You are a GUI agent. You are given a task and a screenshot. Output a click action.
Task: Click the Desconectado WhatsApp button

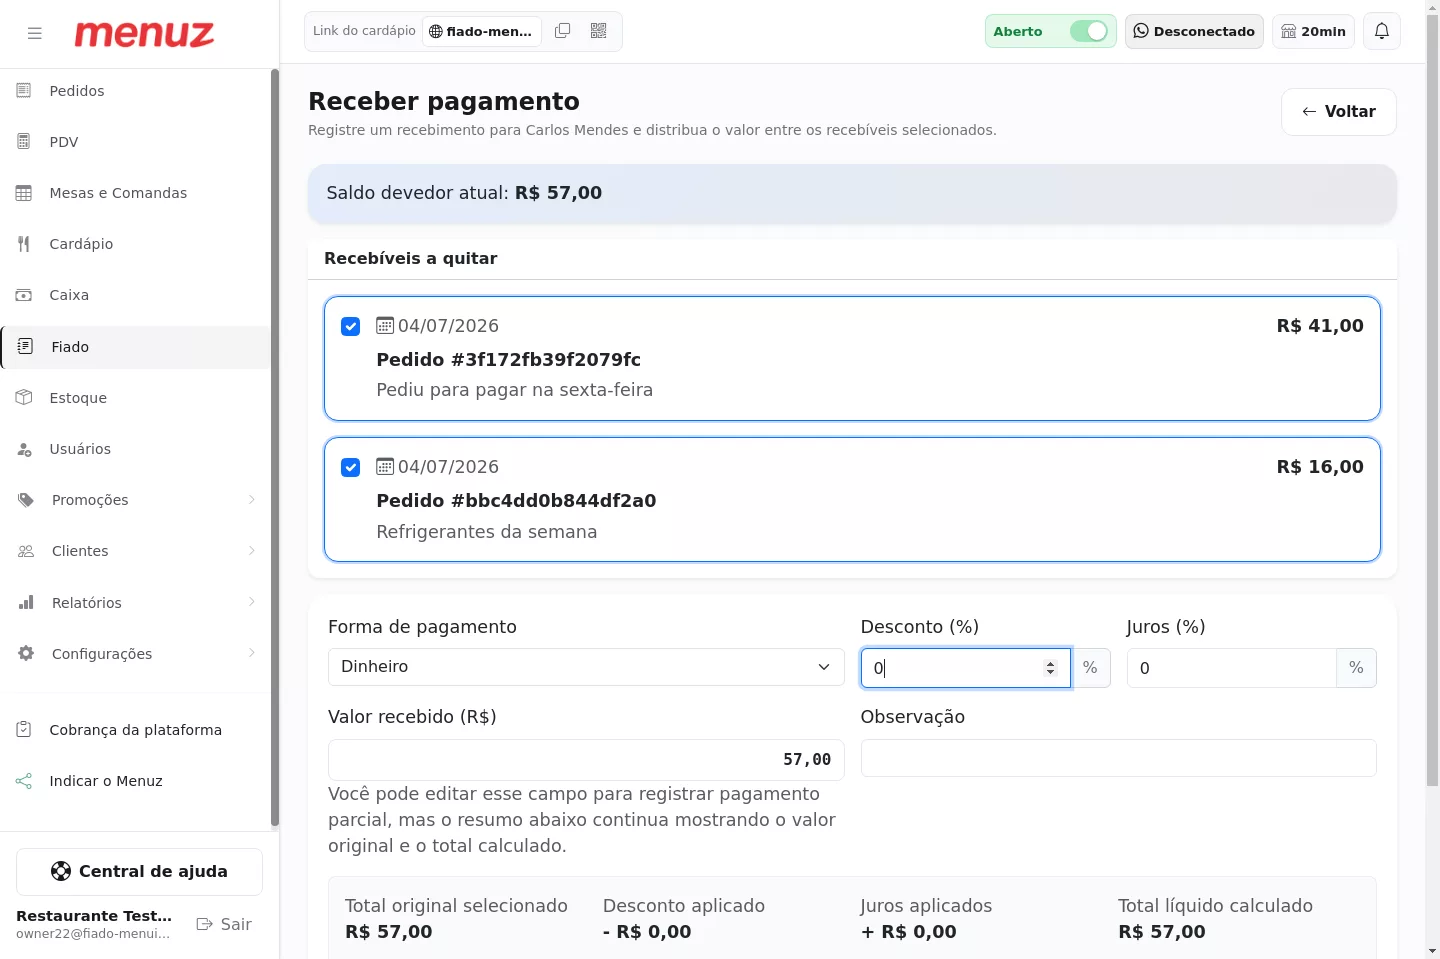1194,31
